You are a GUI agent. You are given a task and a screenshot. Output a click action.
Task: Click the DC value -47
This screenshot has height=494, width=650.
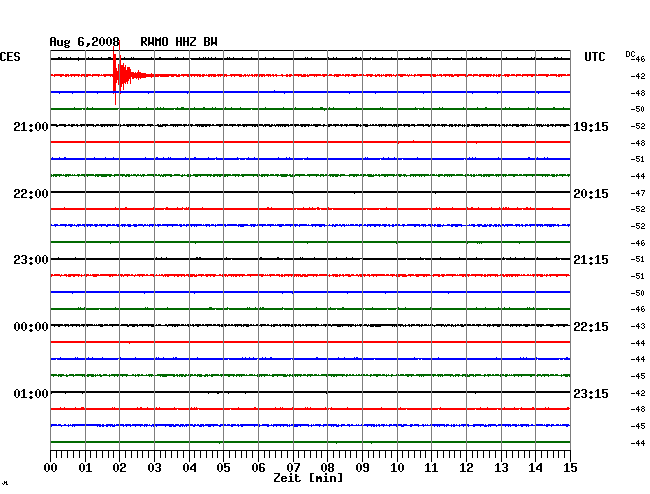638,193
